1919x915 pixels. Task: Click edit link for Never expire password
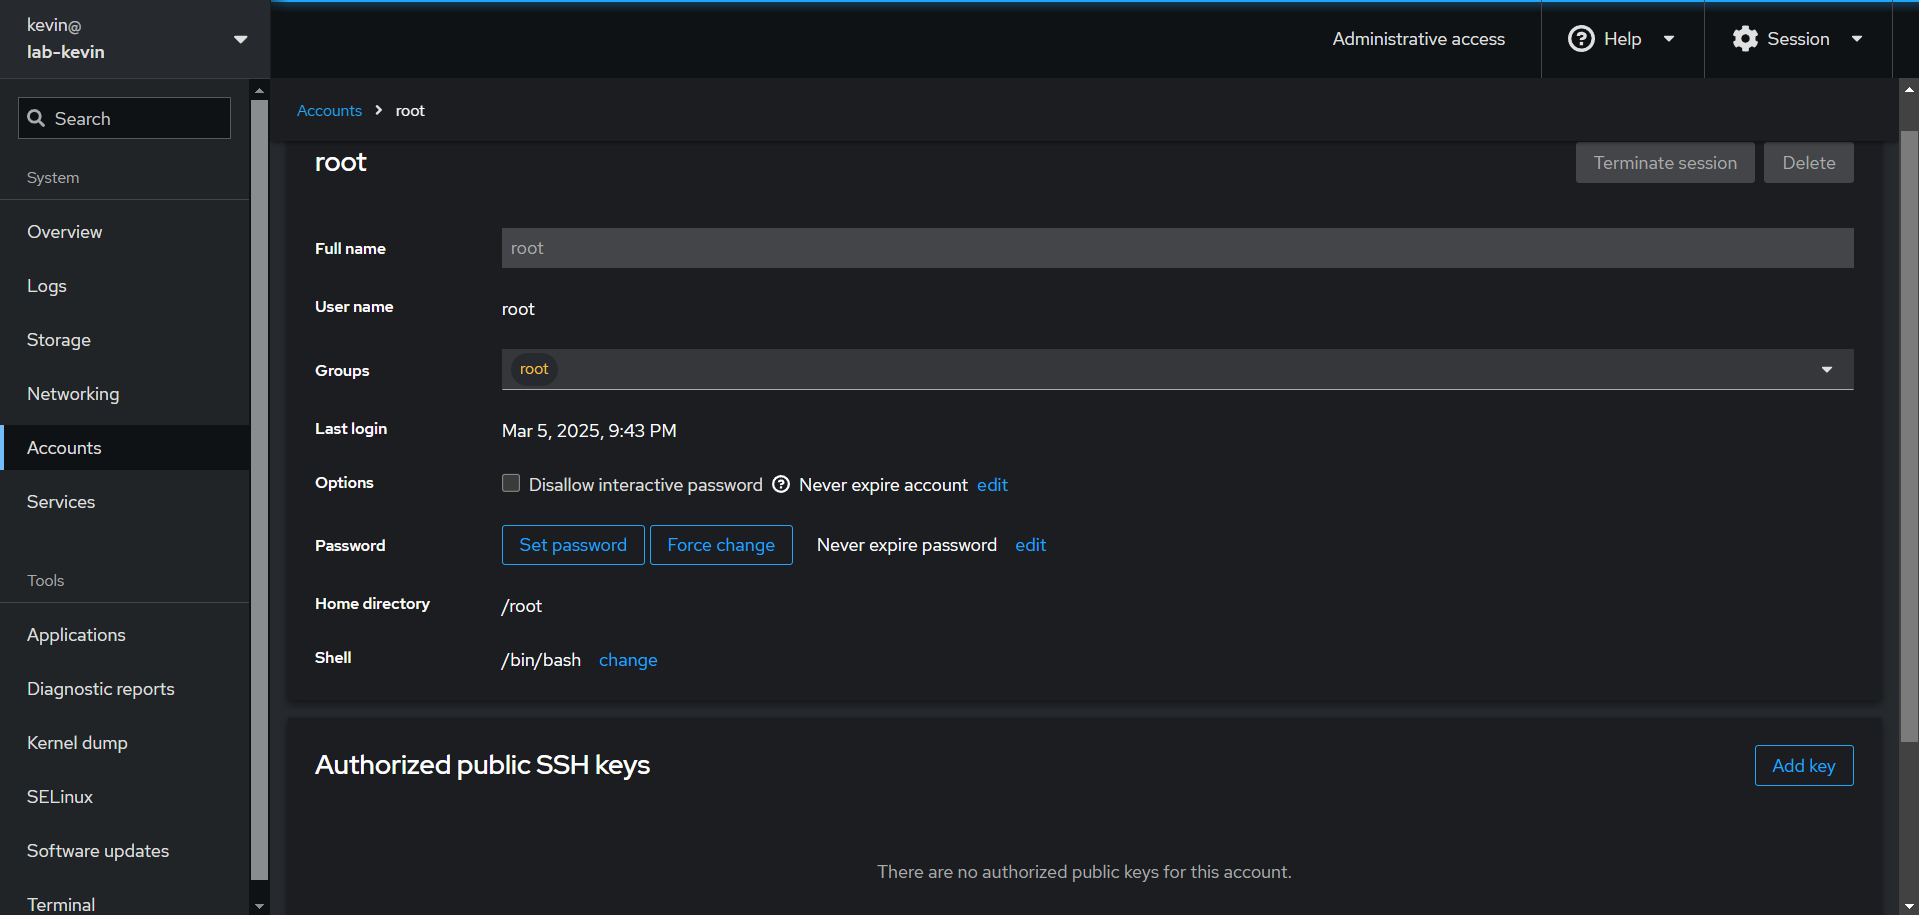point(1030,545)
